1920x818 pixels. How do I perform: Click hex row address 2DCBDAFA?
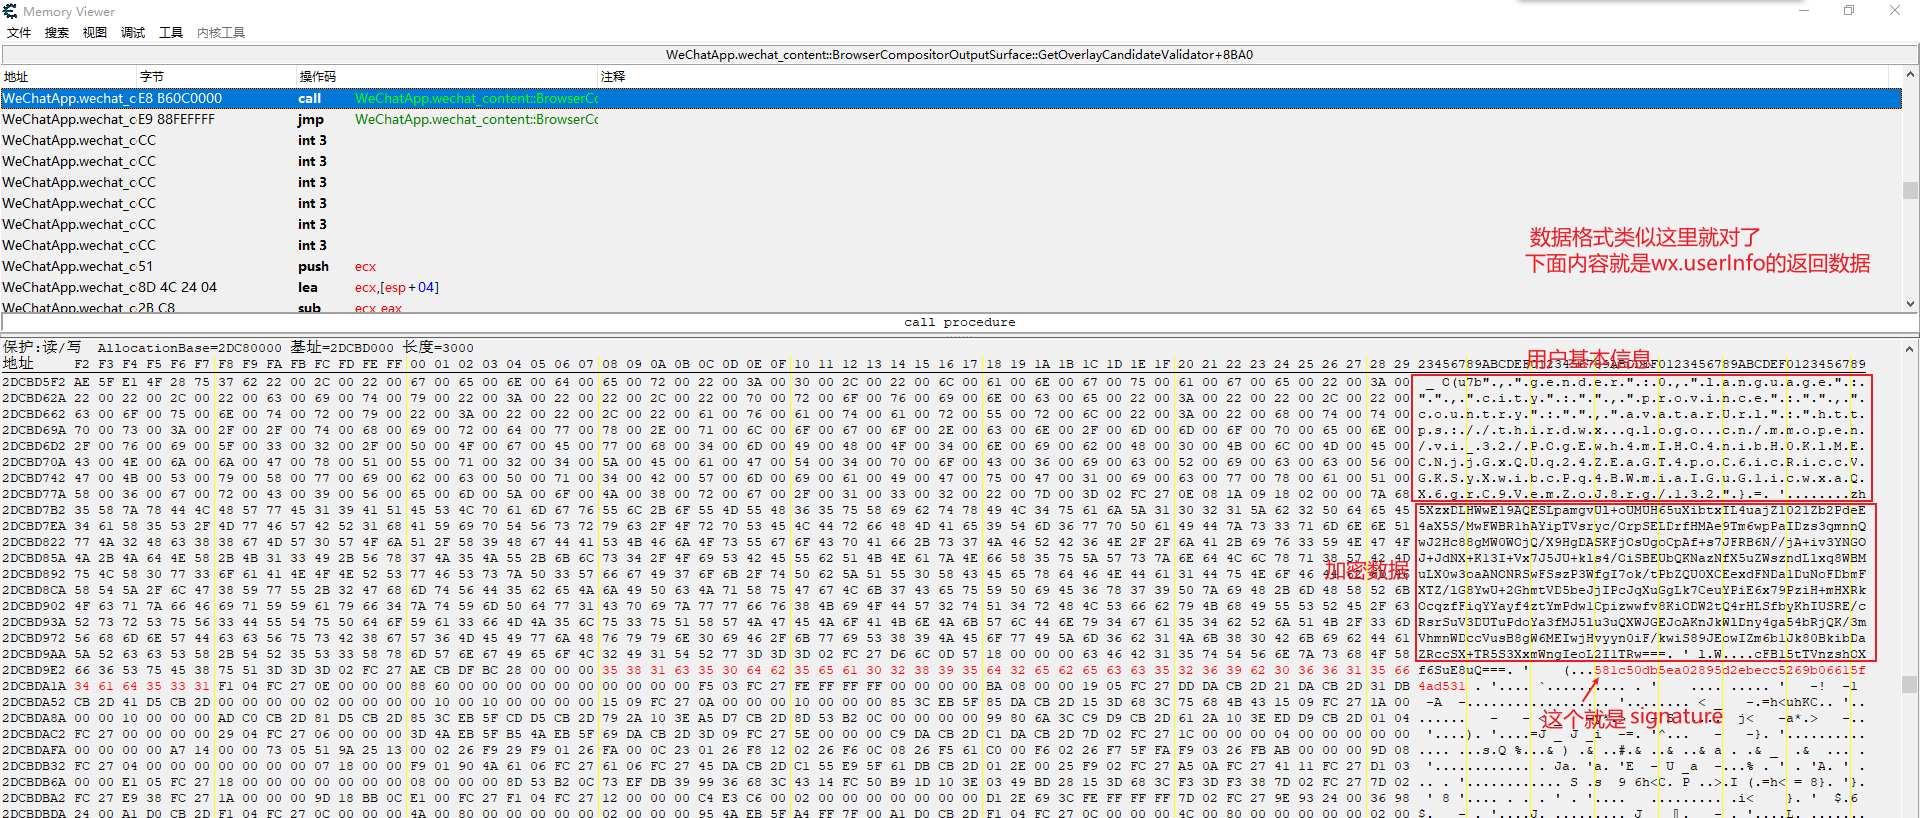34,750
